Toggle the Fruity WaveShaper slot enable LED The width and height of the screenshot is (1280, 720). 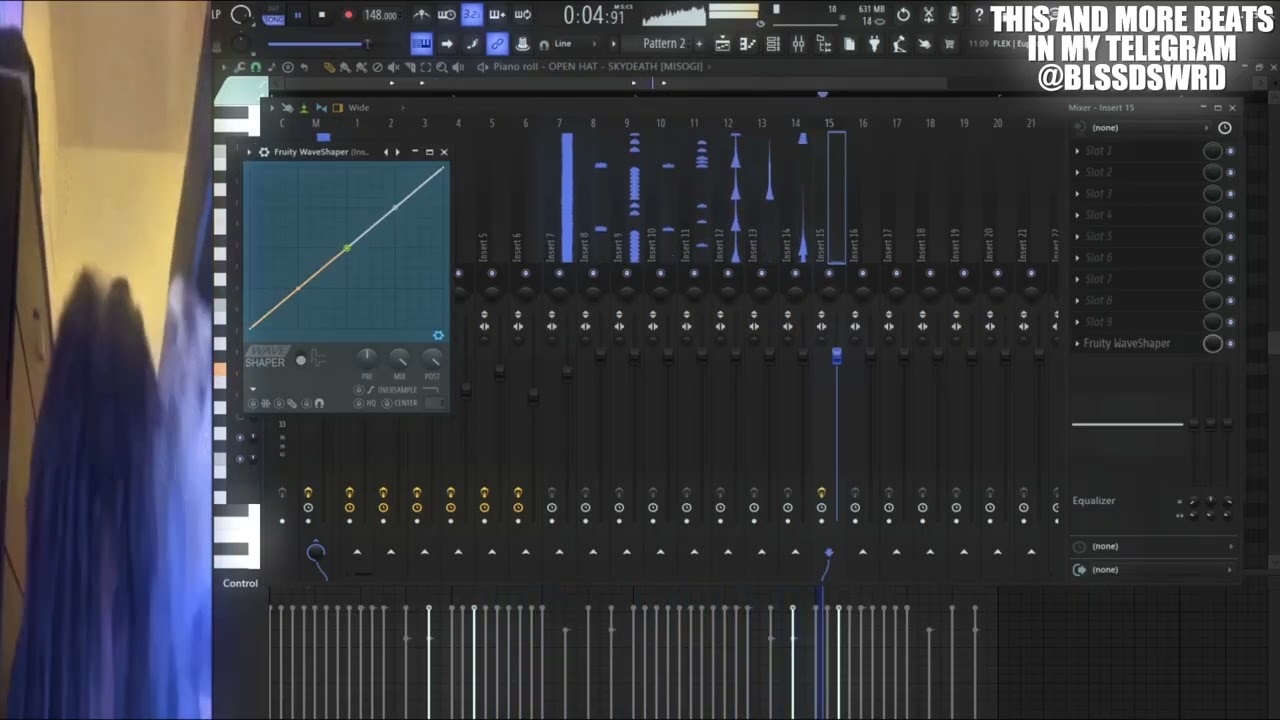pos(1230,343)
